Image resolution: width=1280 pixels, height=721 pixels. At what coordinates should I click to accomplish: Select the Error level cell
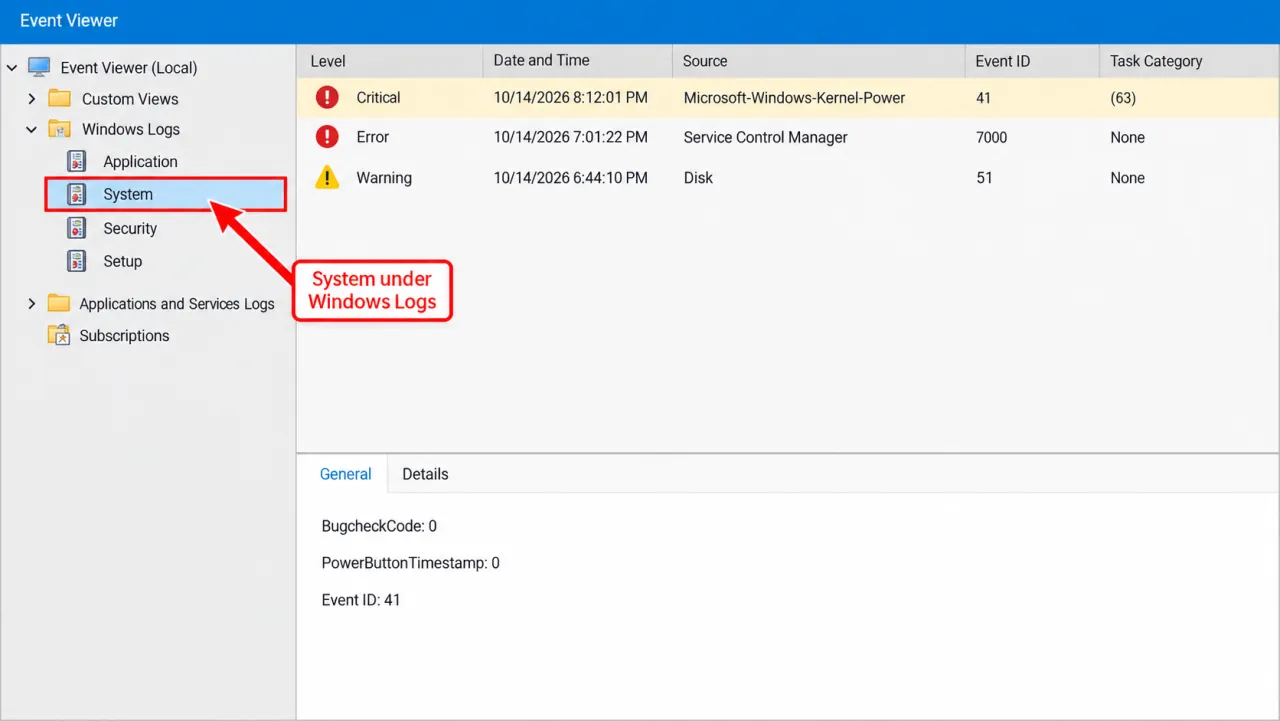point(373,137)
